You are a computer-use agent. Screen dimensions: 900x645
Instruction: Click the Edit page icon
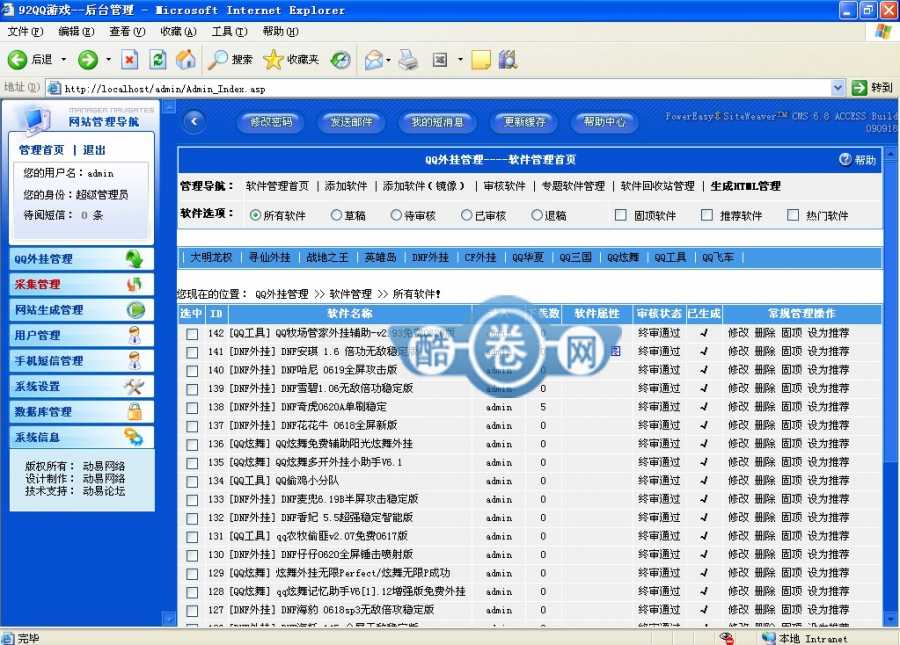440,60
